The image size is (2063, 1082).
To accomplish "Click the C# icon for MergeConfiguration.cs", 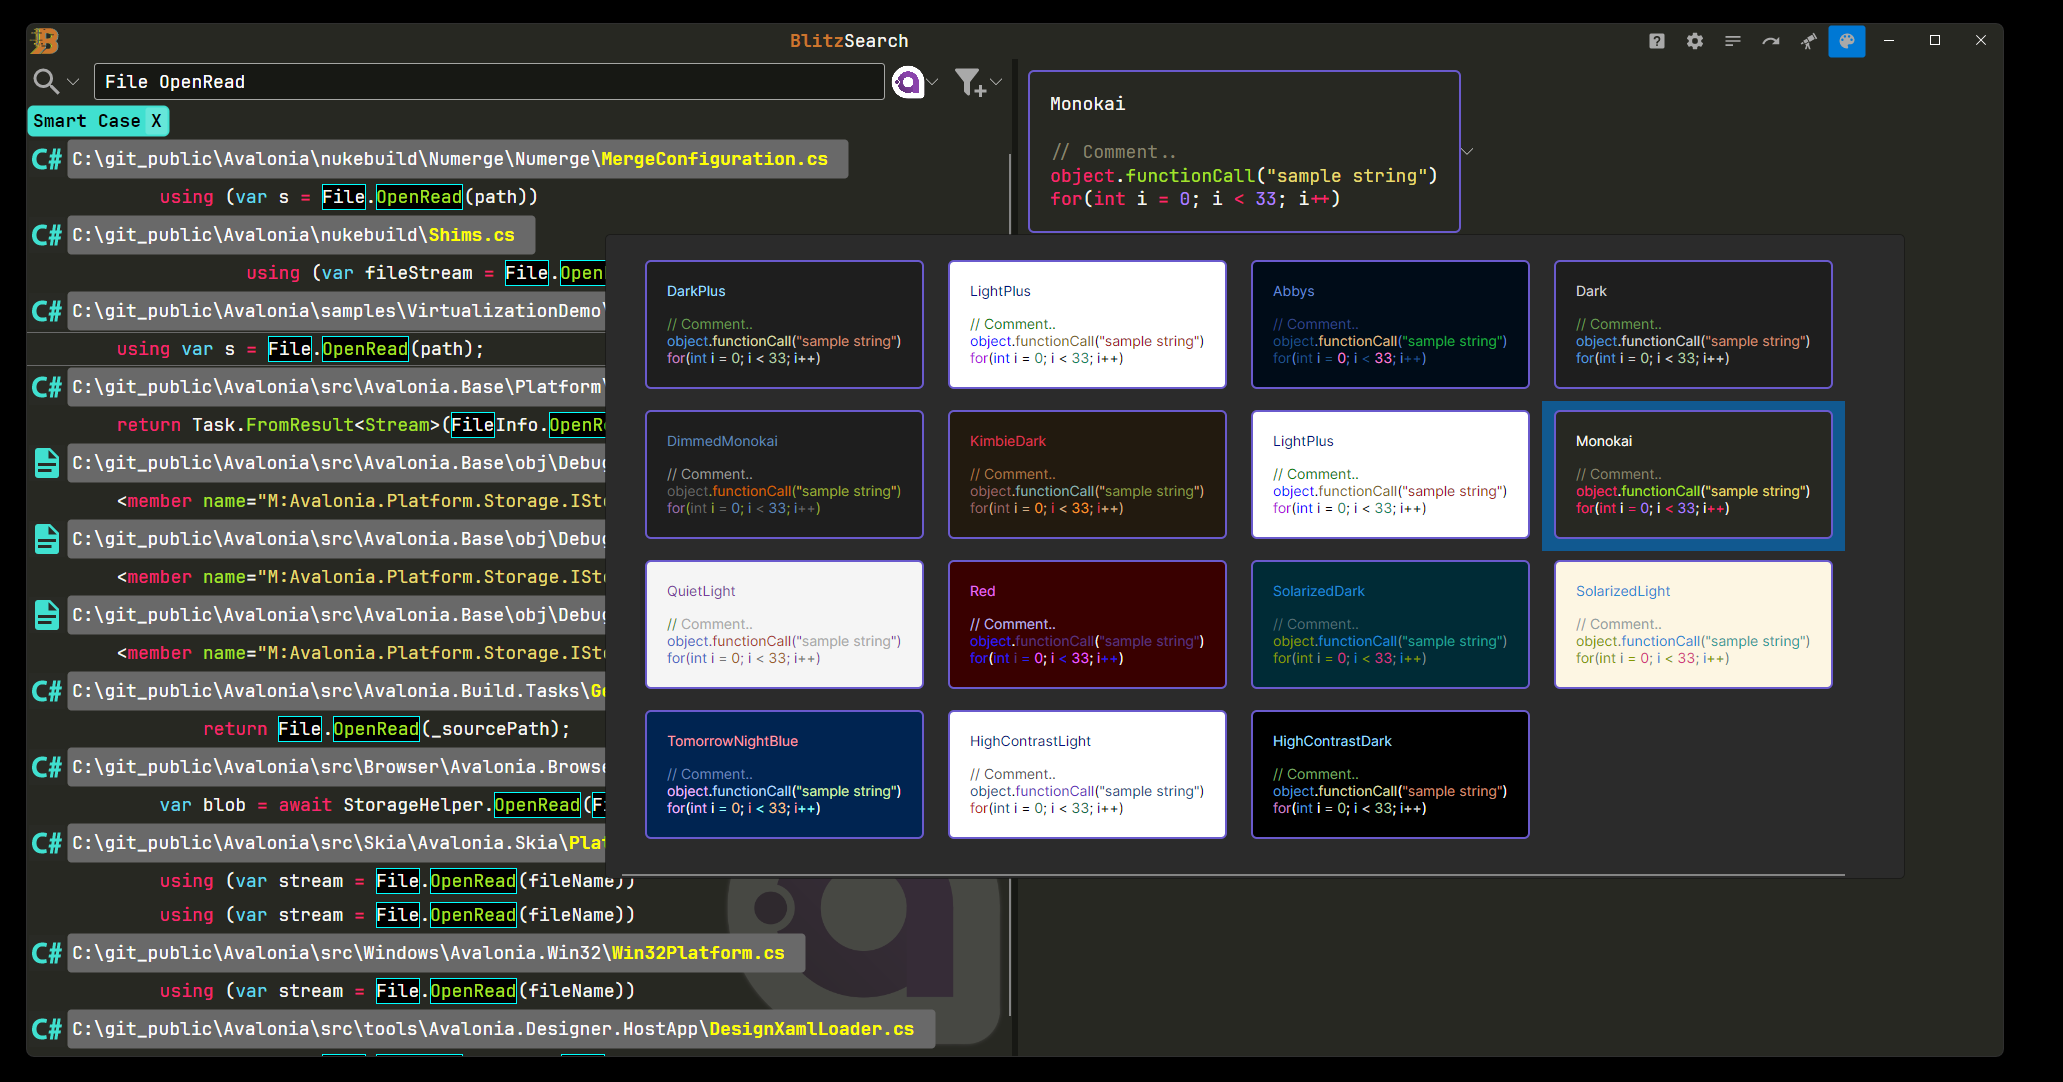I will click(47, 159).
